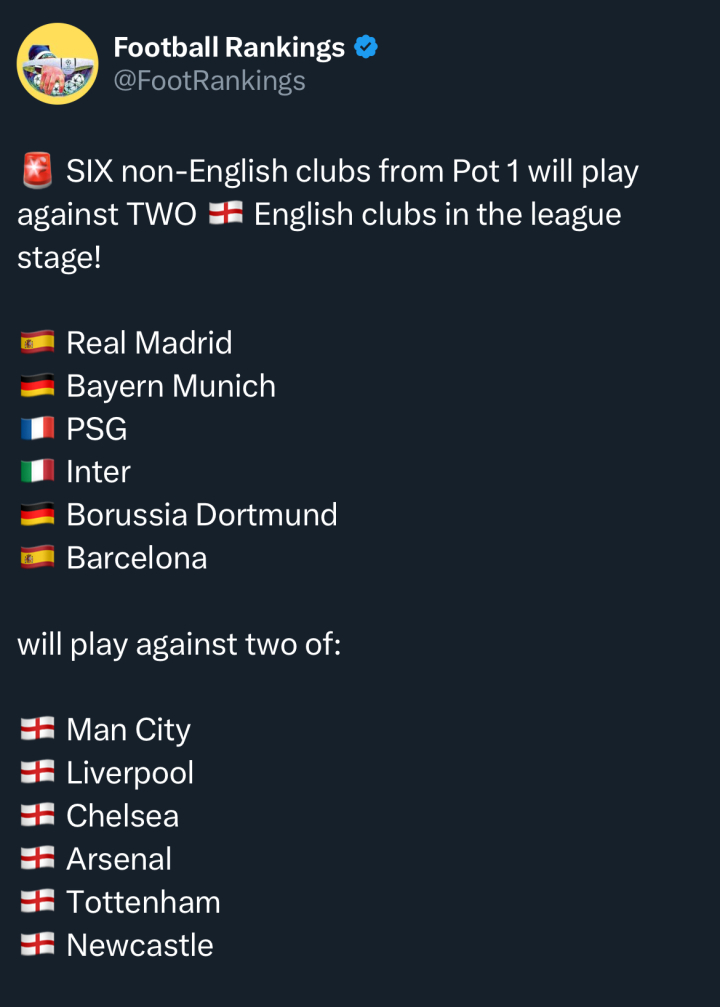
Task: Click the Italy flag beside Inter
Action: 37,471
